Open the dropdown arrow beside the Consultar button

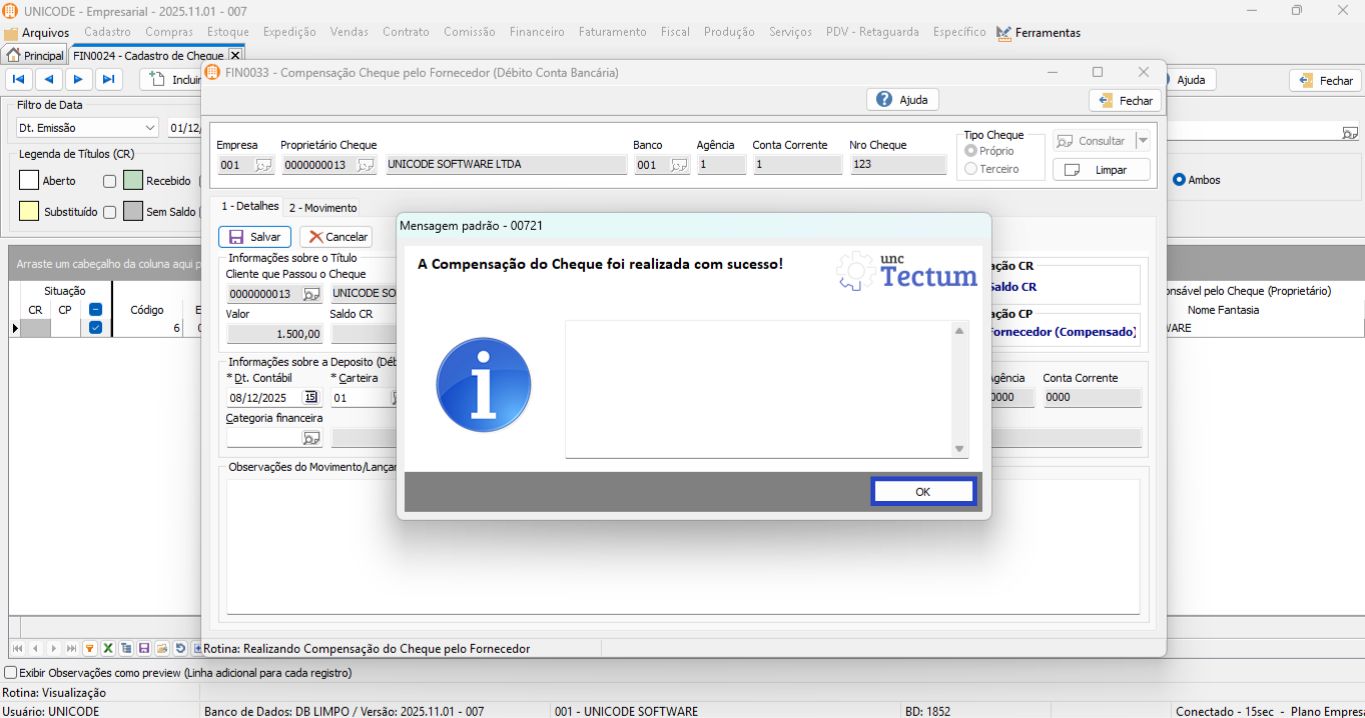pos(1143,141)
